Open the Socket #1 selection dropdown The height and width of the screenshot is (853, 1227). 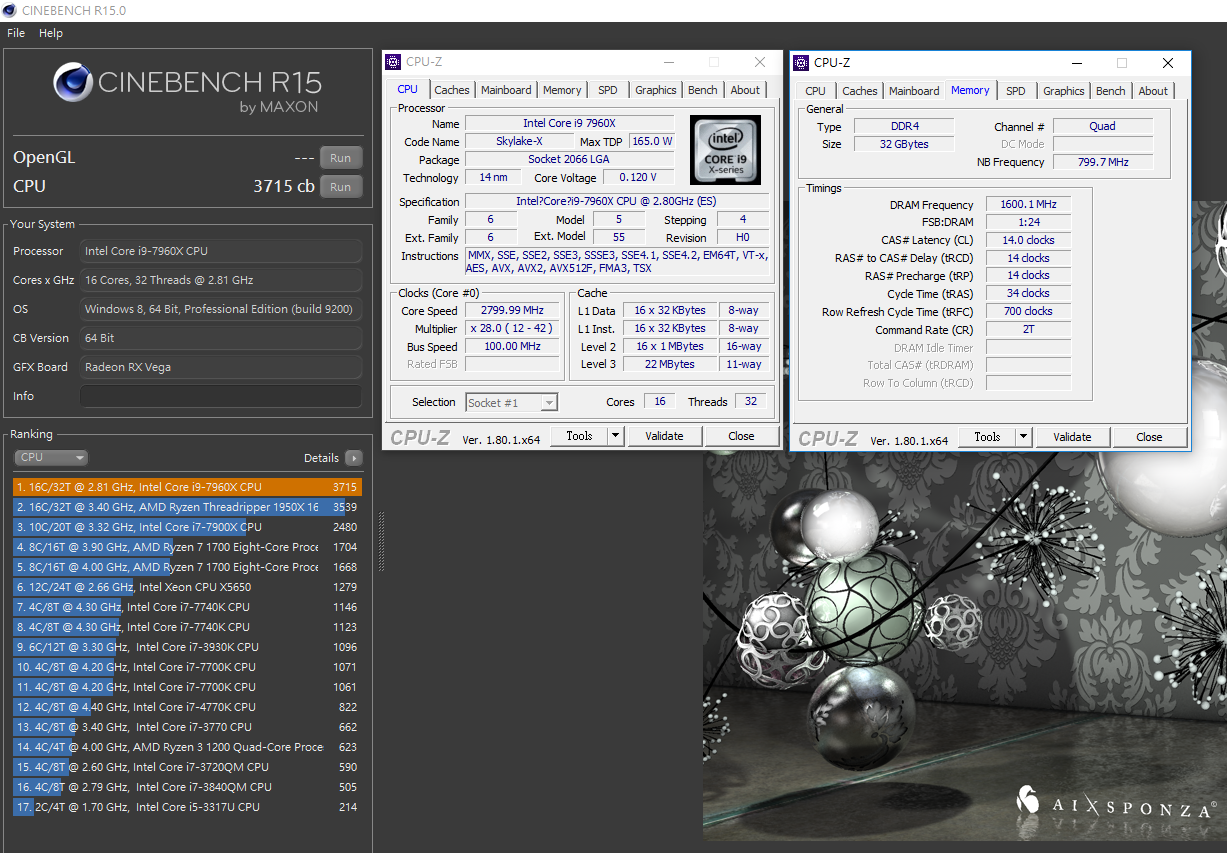[511, 402]
